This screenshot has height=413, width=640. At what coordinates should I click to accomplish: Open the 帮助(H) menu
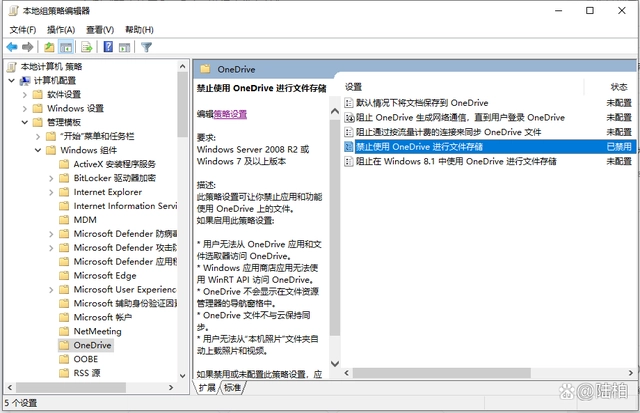(139, 30)
